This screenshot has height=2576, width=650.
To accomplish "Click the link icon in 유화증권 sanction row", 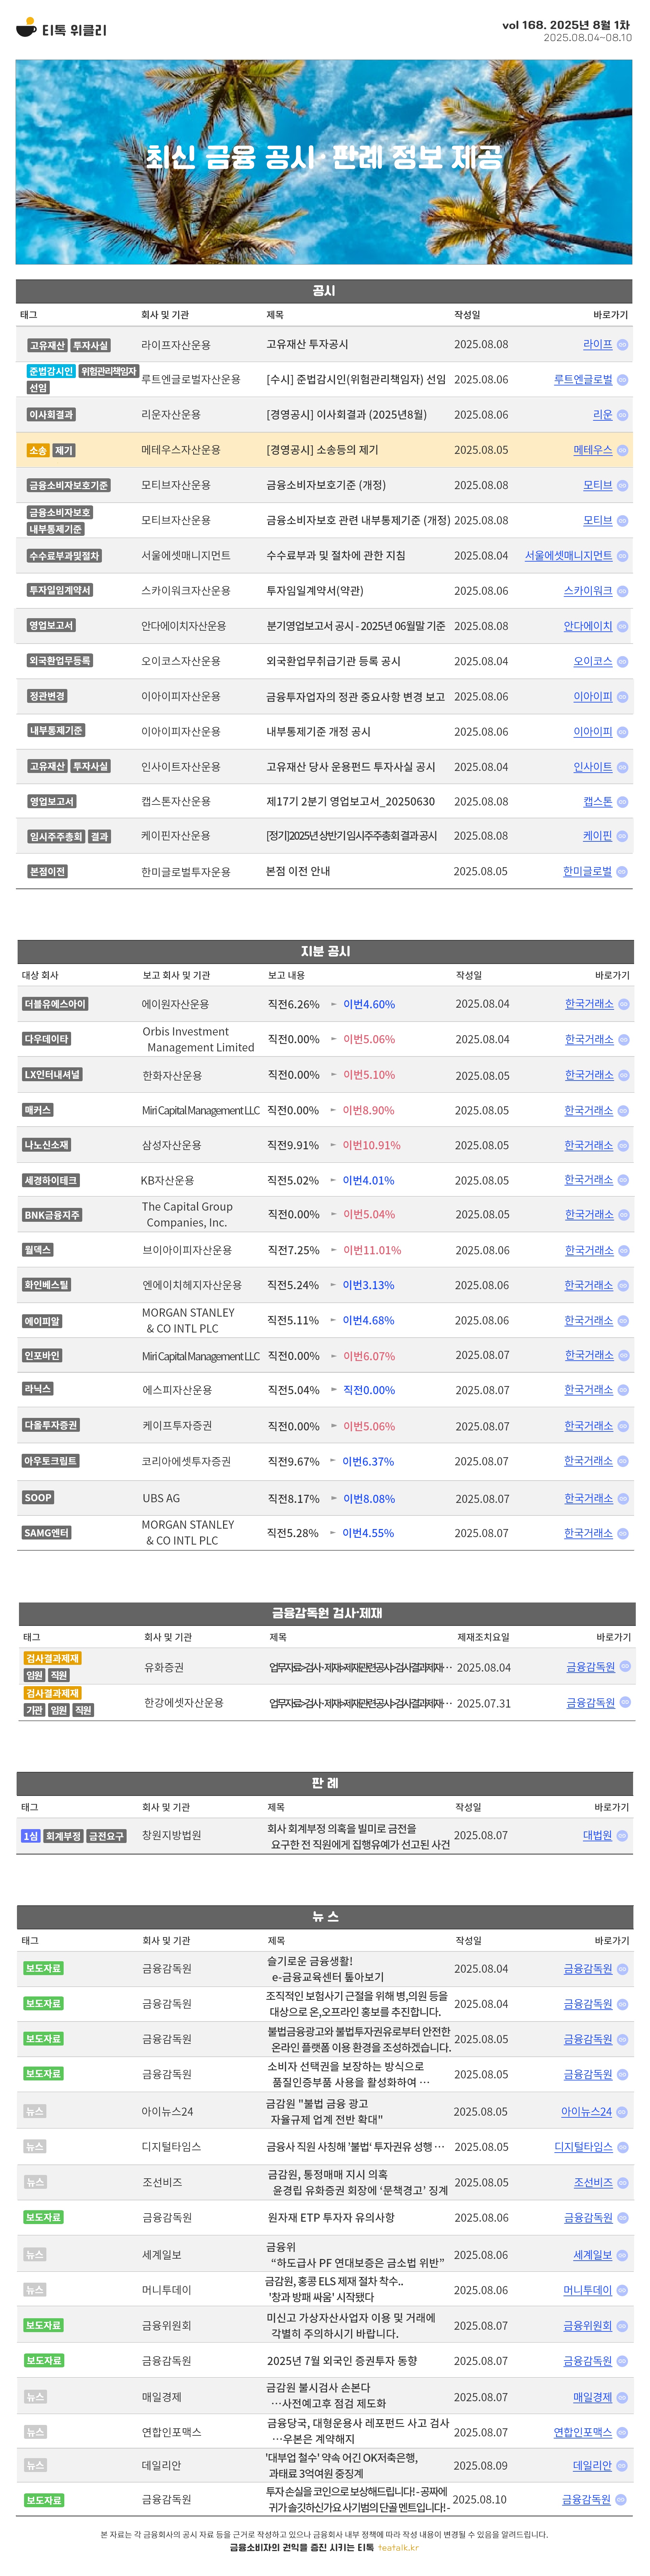I will [625, 1666].
